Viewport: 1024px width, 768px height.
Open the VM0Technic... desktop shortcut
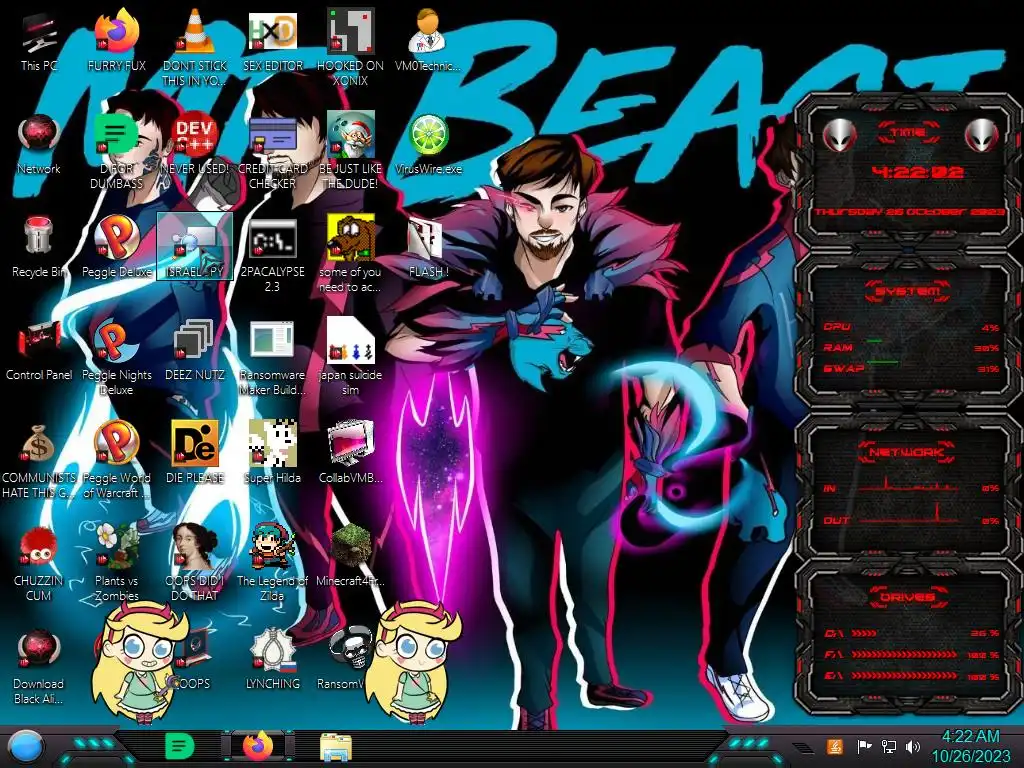pos(428,40)
